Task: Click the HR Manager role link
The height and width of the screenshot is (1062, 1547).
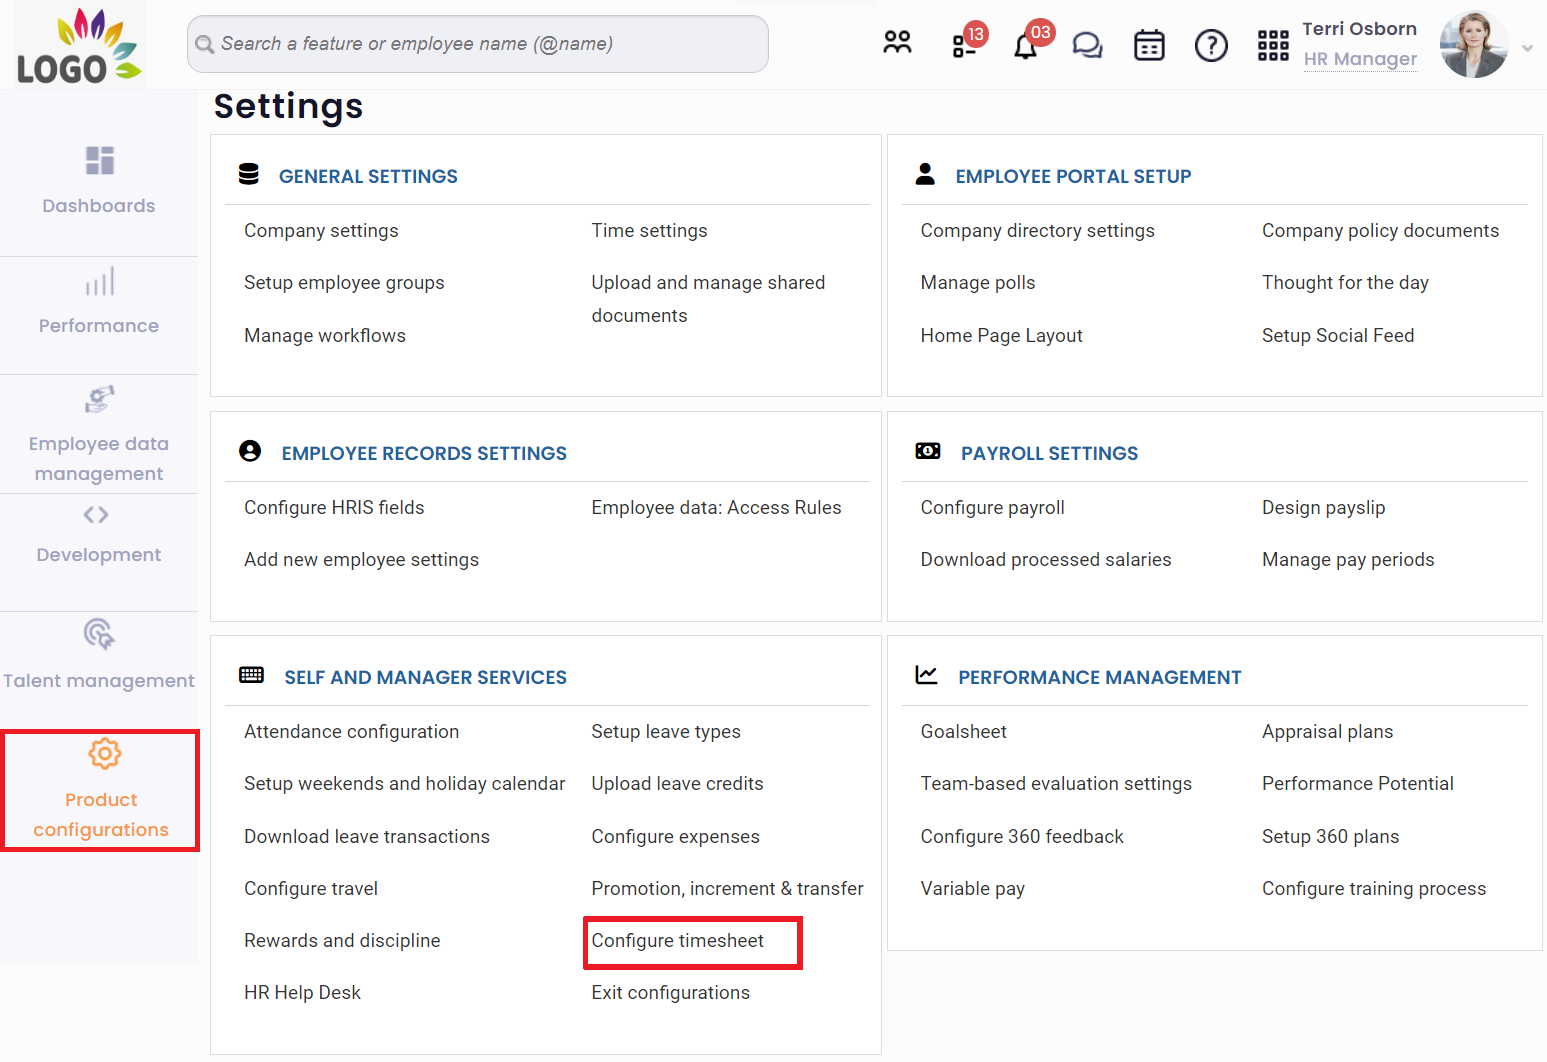Action: (1360, 59)
